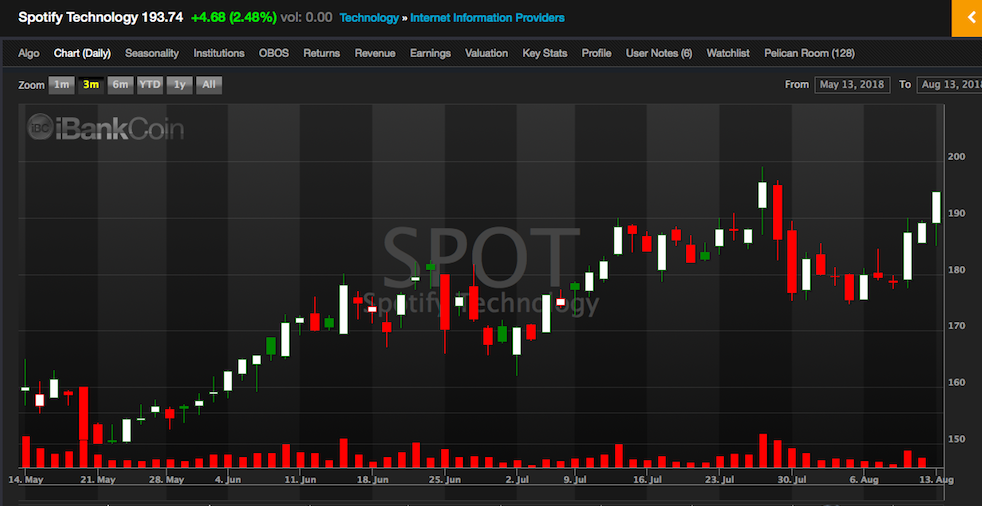Show All chart history
Screen dimensions: 982x506
coord(209,85)
